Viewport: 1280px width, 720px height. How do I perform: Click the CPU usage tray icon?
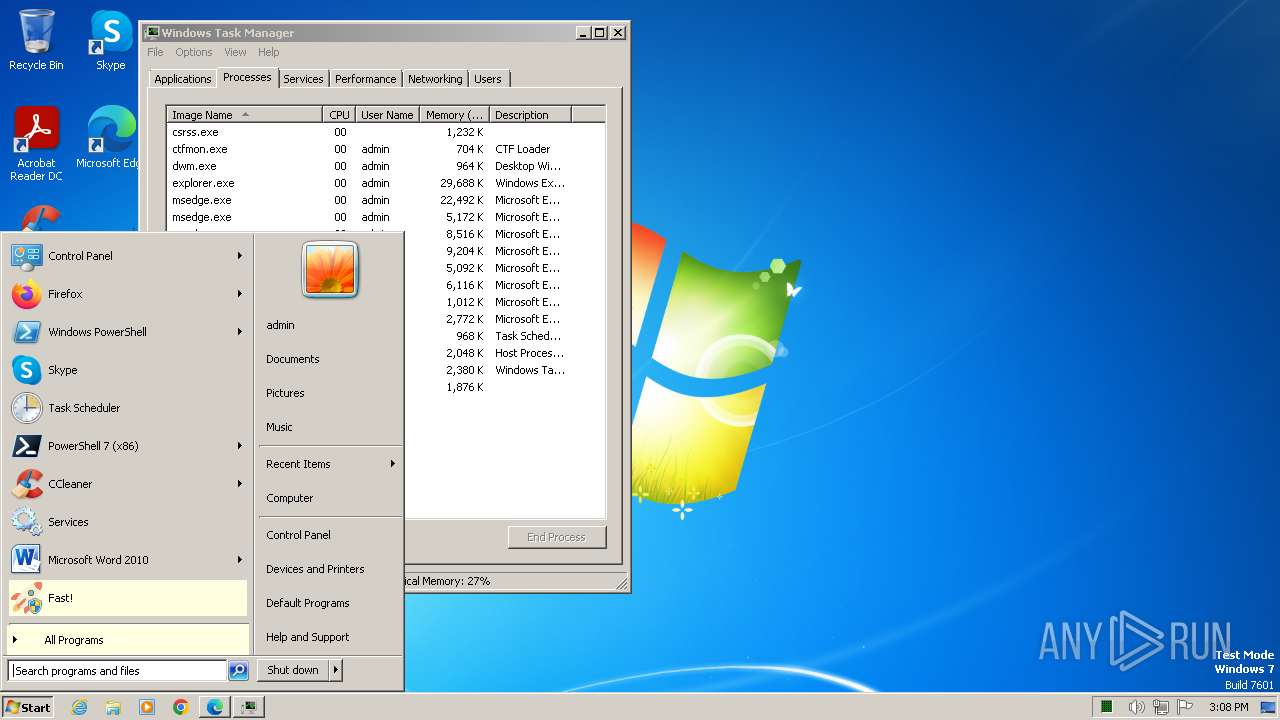pyautogui.click(x=1107, y=707)
